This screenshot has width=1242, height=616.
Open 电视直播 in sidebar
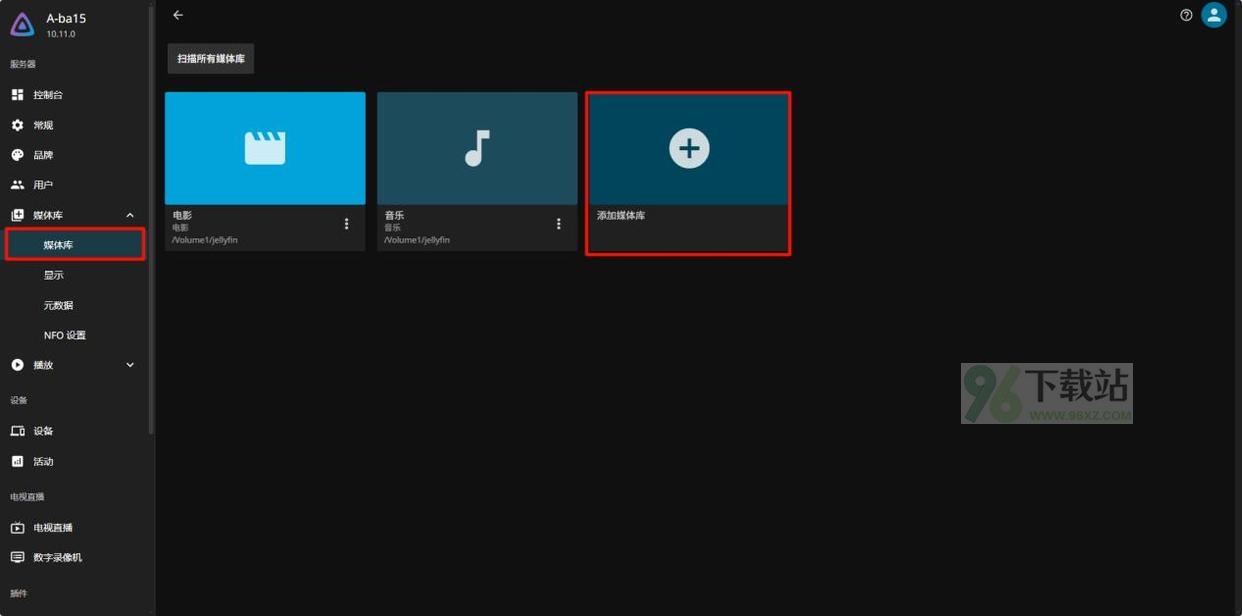[52, 527]
